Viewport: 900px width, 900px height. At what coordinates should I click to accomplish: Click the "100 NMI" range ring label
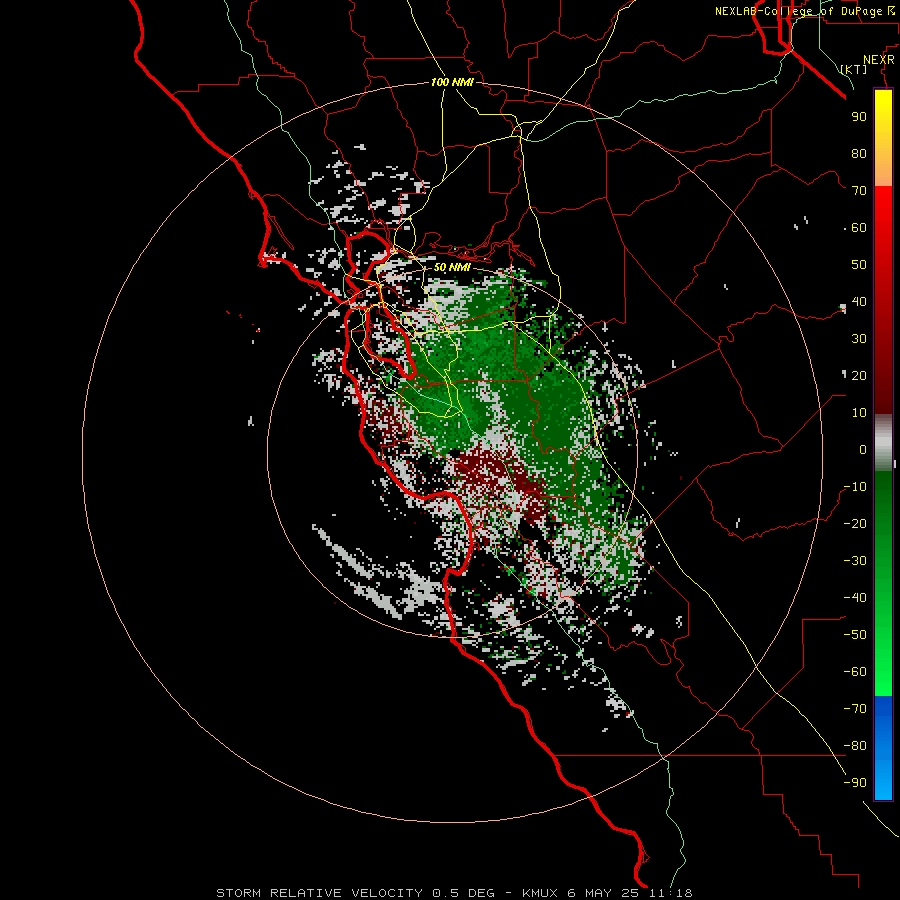coord(452,83)
